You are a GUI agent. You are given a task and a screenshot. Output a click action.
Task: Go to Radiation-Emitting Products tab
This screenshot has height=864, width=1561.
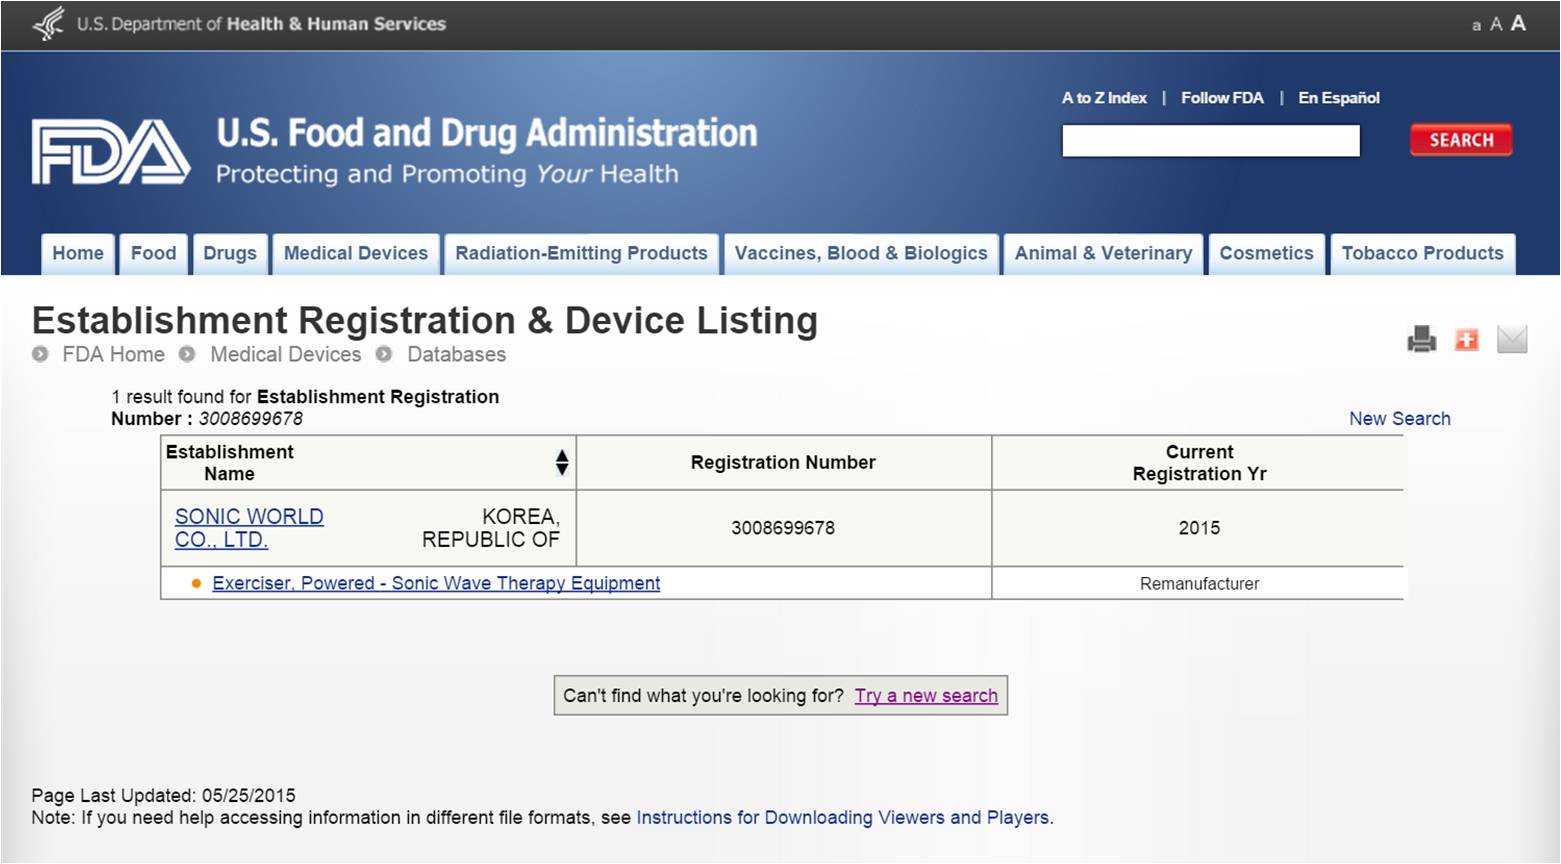581,254
